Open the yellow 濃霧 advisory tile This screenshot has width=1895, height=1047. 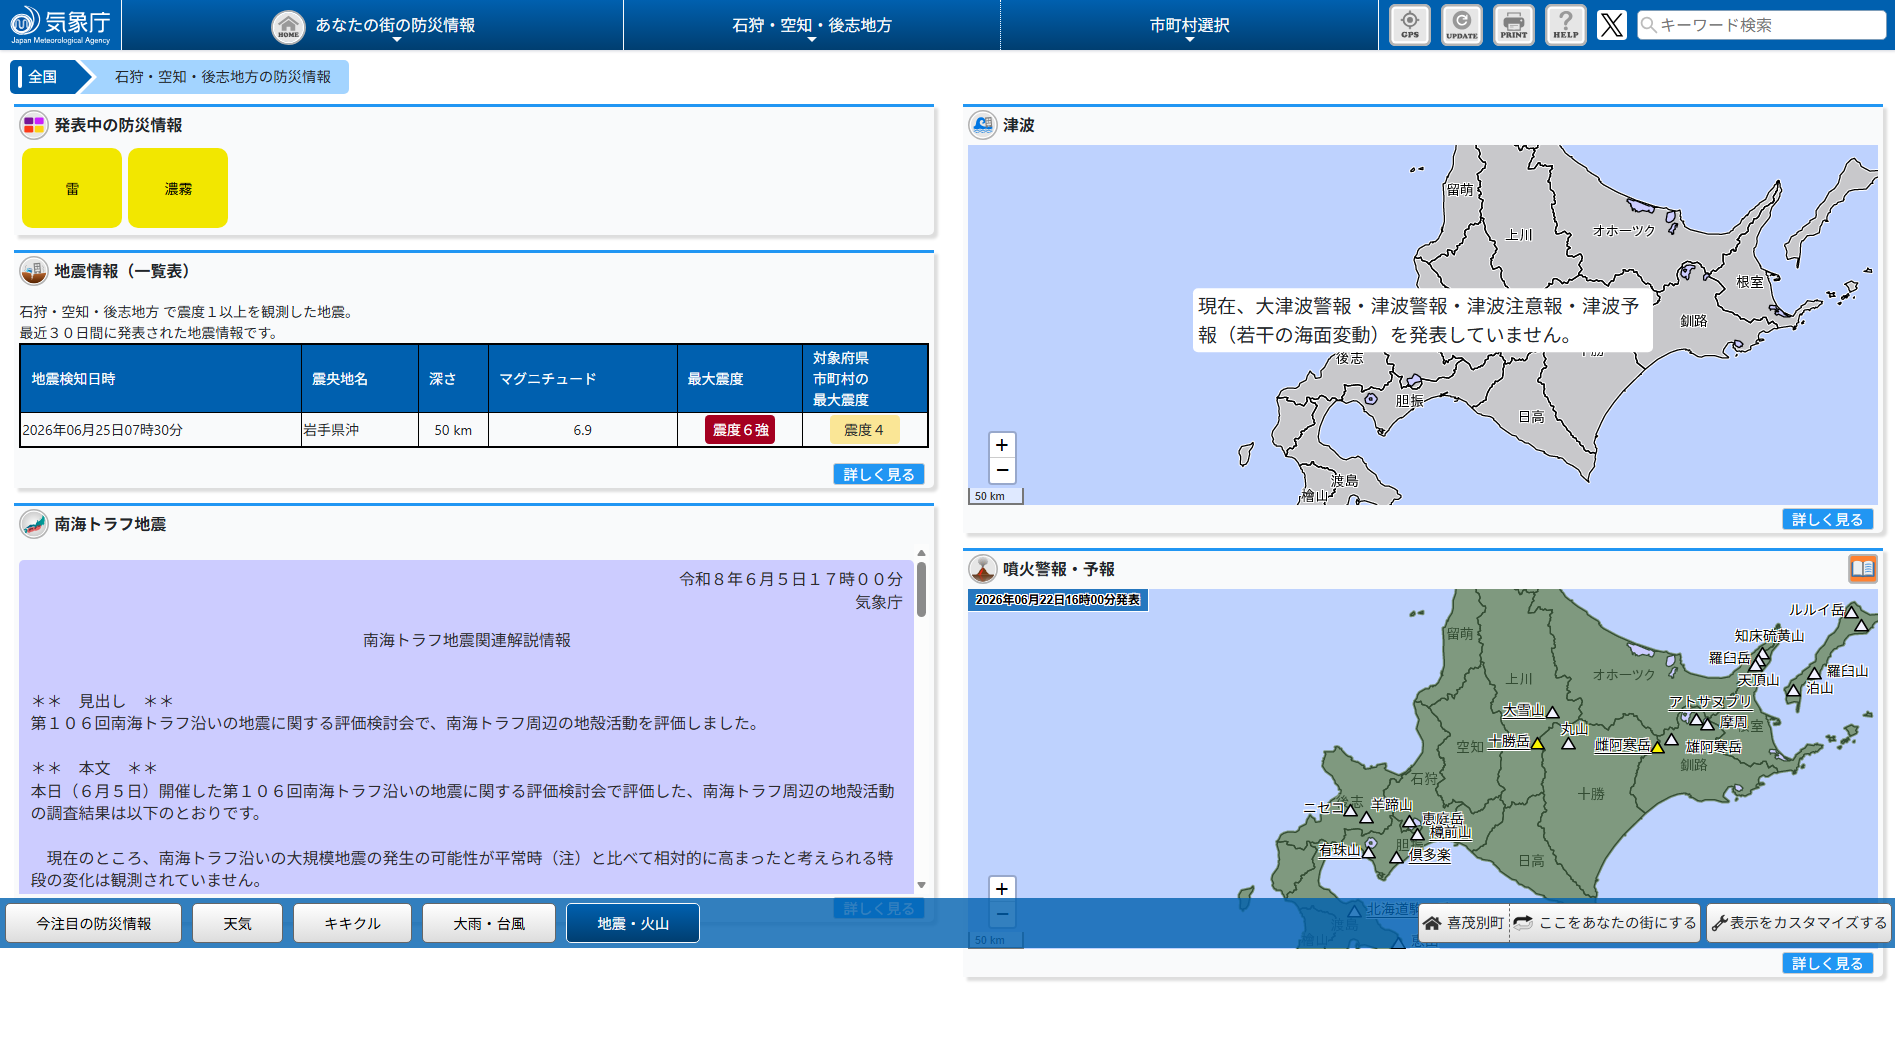click(x=178, y=188)
